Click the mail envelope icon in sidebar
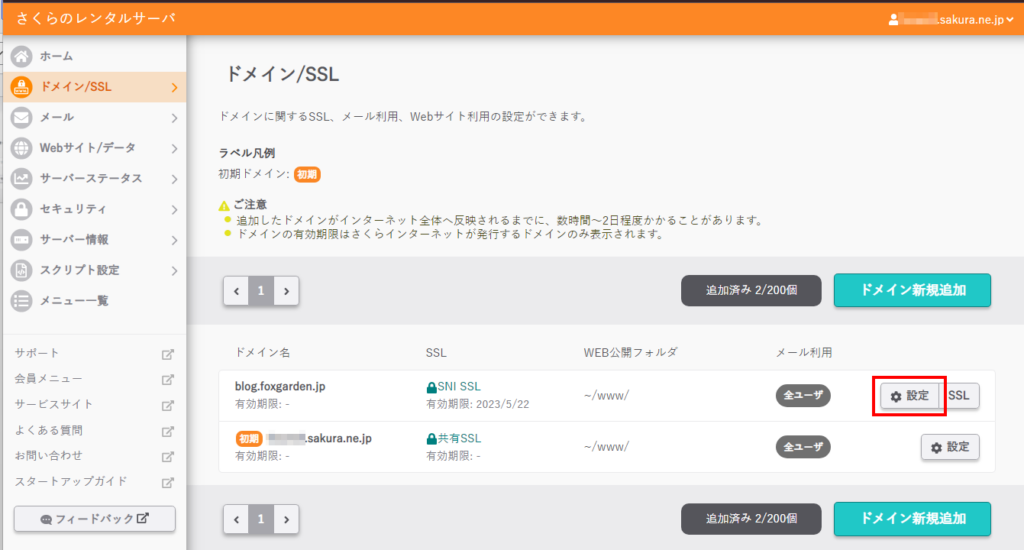Image resolution: width=1024 pixels, height=550 pixels. (22, 117)
